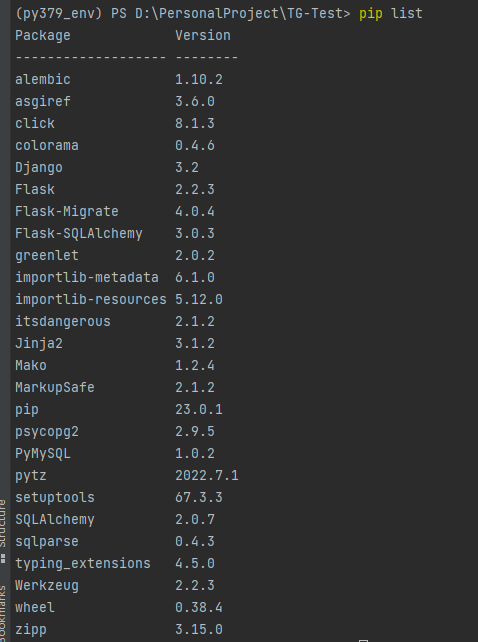Click the 'Package' column header text
The image size is (478, 642).
(43, 36)
